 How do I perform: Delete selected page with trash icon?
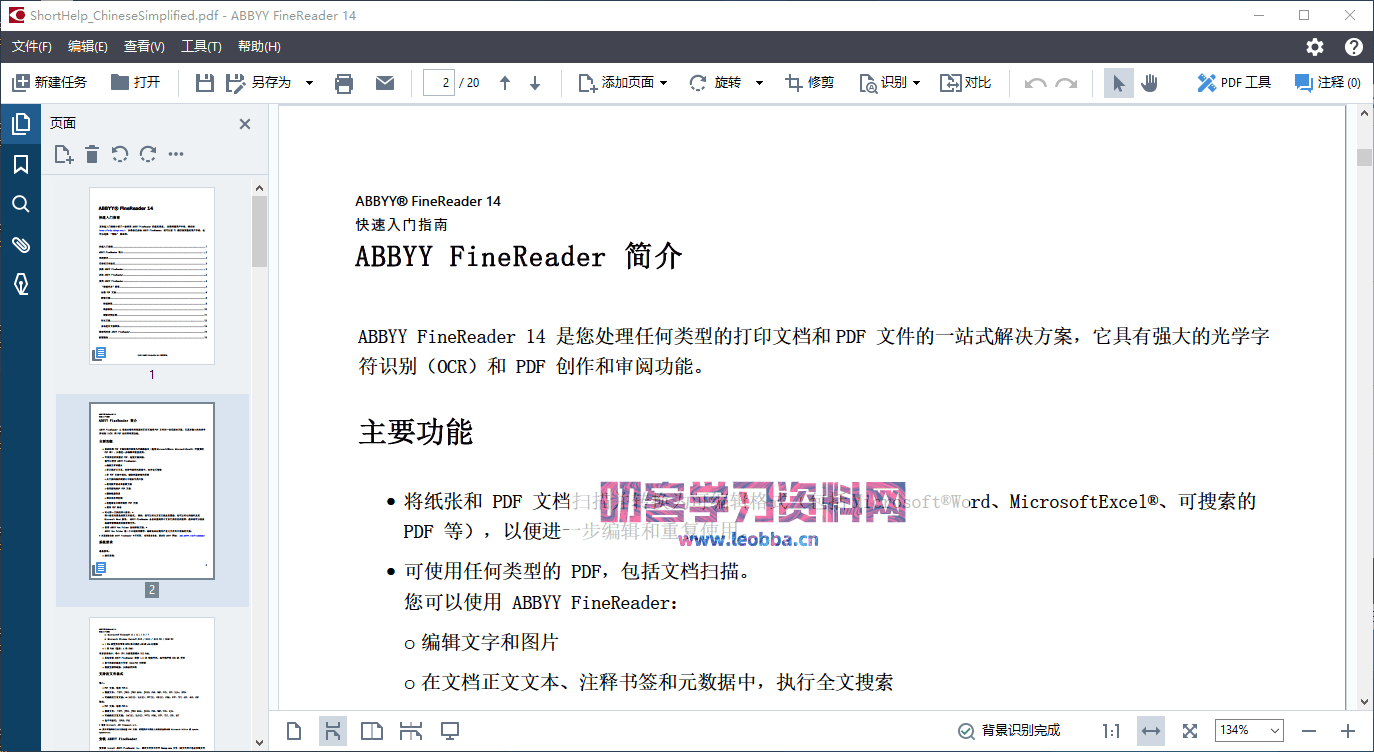point(92,154)
